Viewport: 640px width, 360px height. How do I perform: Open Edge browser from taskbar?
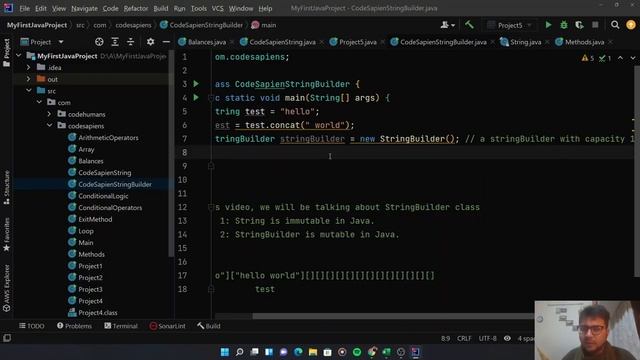[x=298, y=352]
